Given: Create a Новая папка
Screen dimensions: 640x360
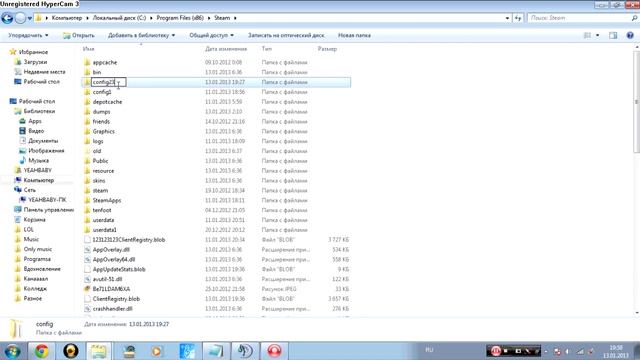Looking at the screenshot, I should coord(354,36).
